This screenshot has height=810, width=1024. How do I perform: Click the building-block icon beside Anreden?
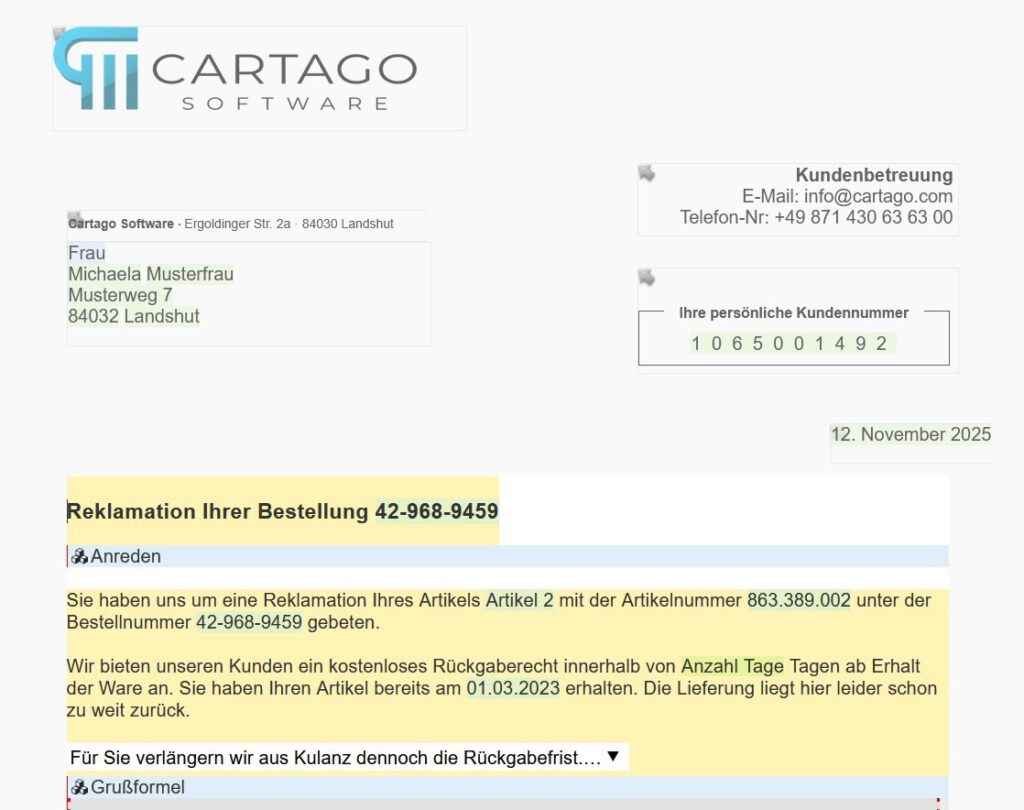pyautogui.click(x=79, y=557)
